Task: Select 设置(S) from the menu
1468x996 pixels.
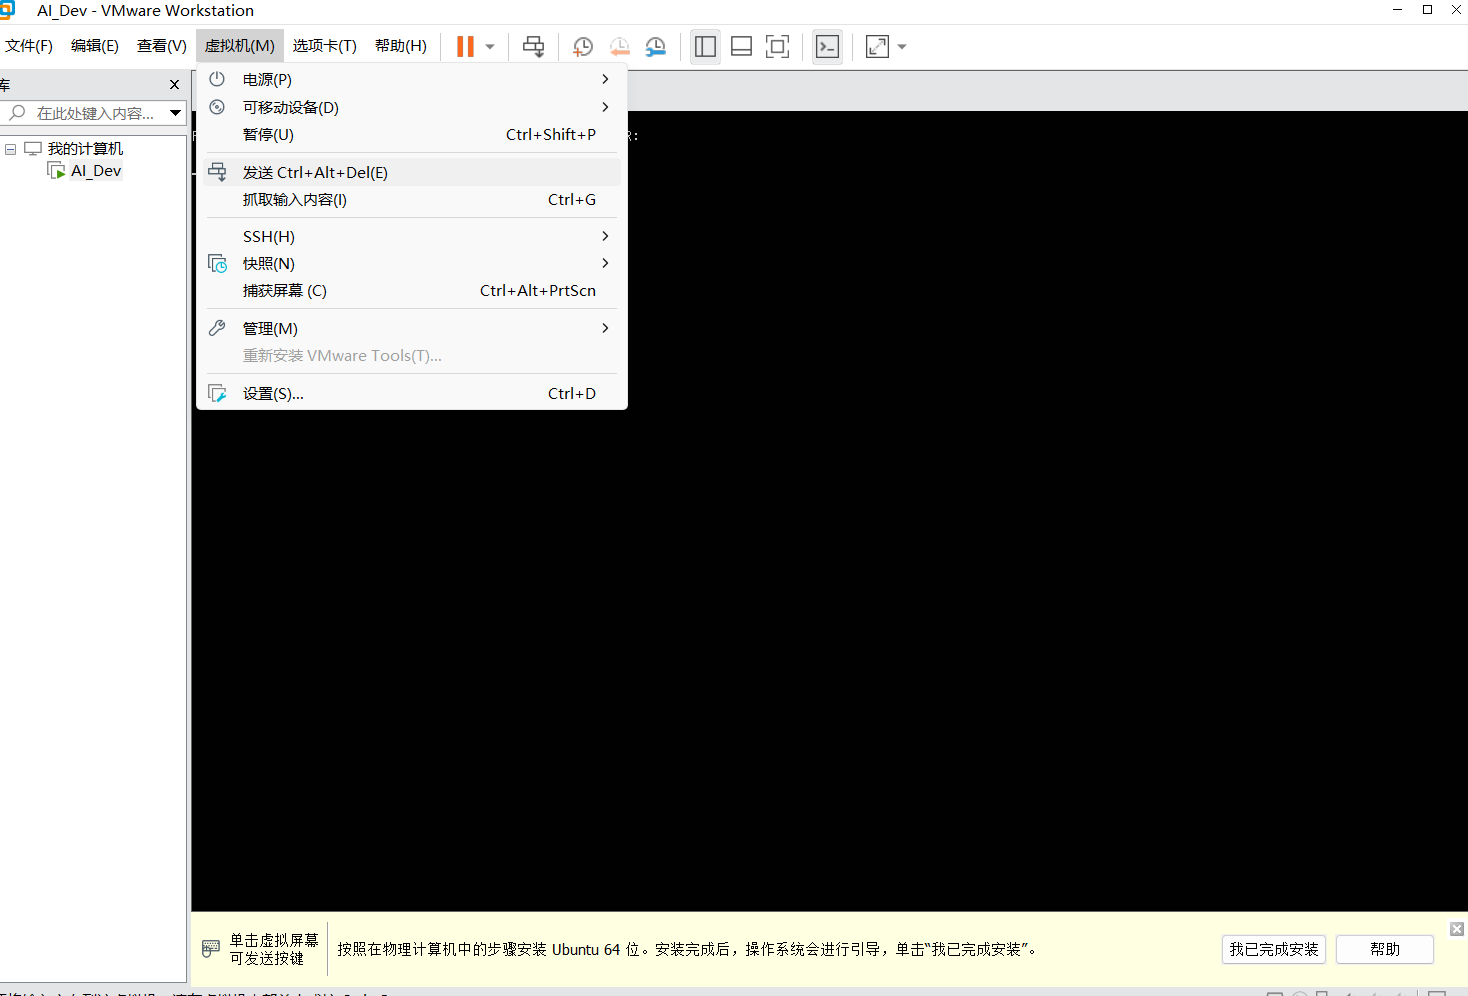Action: 273,393
